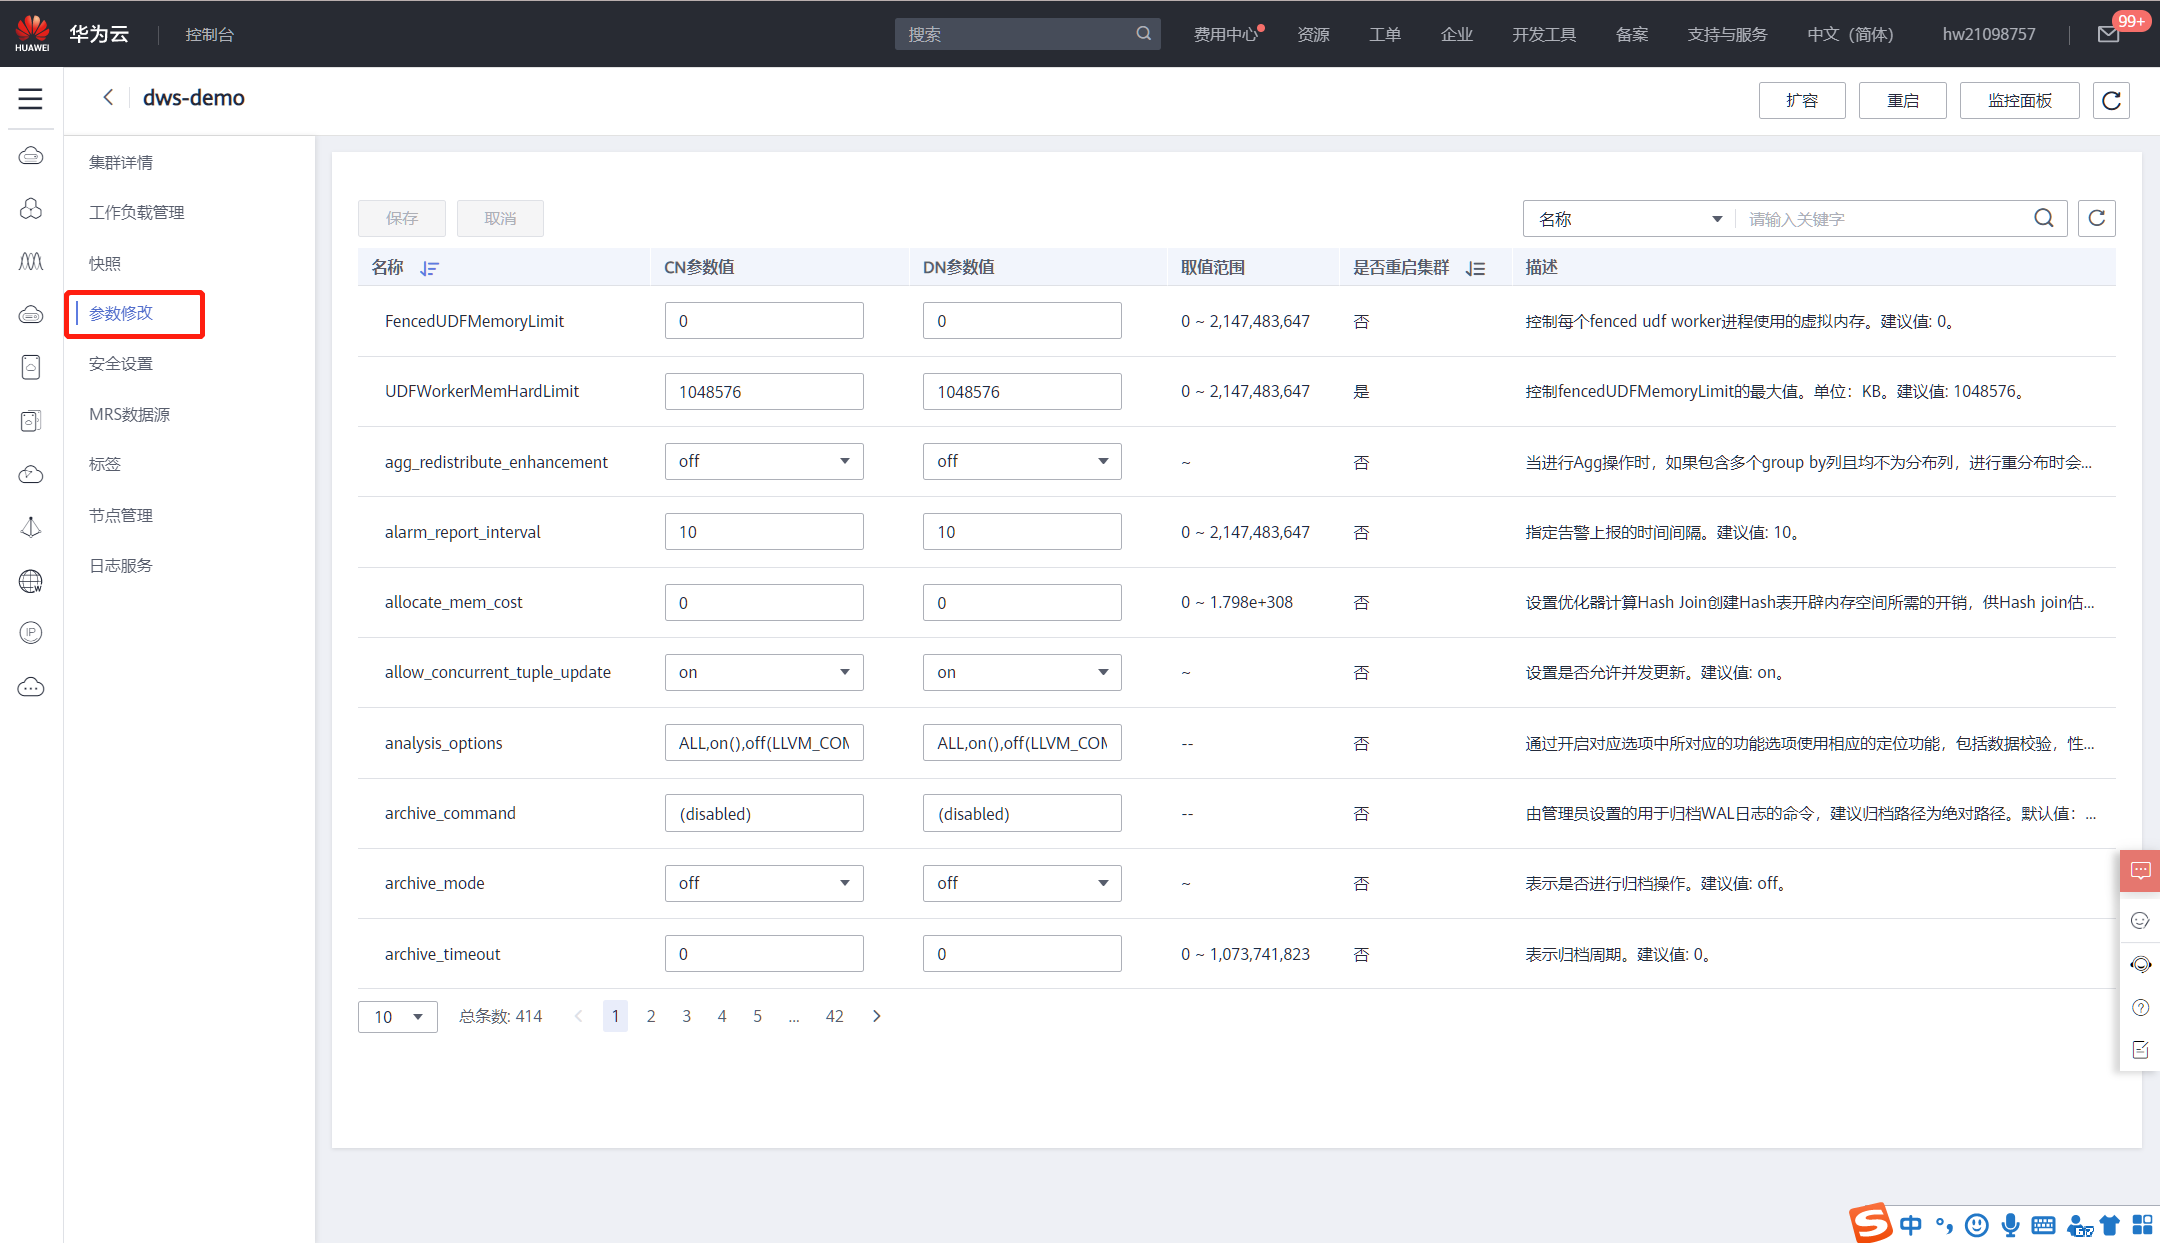This screenshot has width=2160, height=1243.
Task: Click the back arrow beside dws-demo
Action: tap(108, 98)
